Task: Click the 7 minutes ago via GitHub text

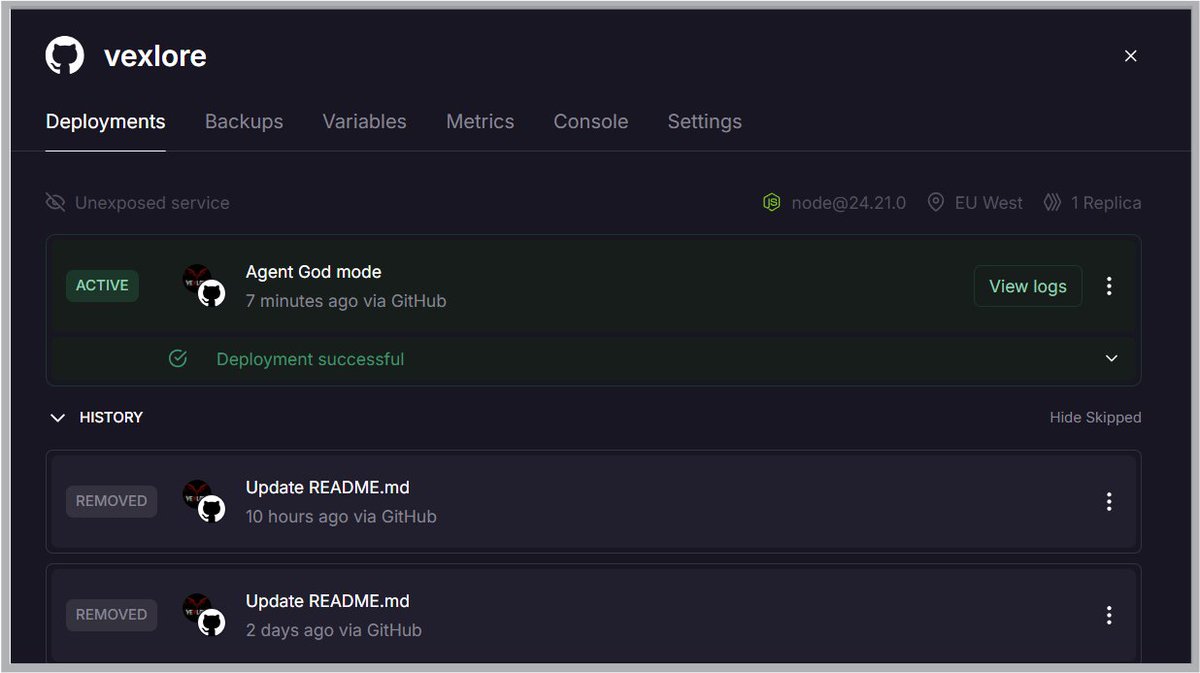Action: pyautogui.click(x=346, y=301)
